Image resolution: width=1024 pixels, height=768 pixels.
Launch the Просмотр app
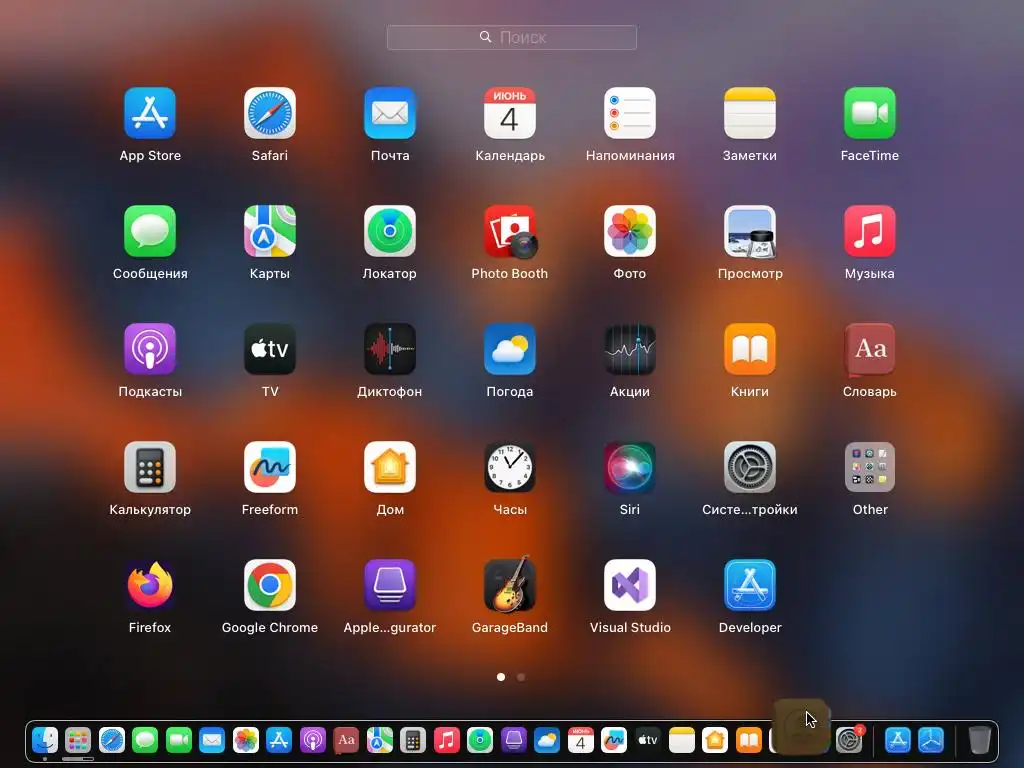click(750, 231)
